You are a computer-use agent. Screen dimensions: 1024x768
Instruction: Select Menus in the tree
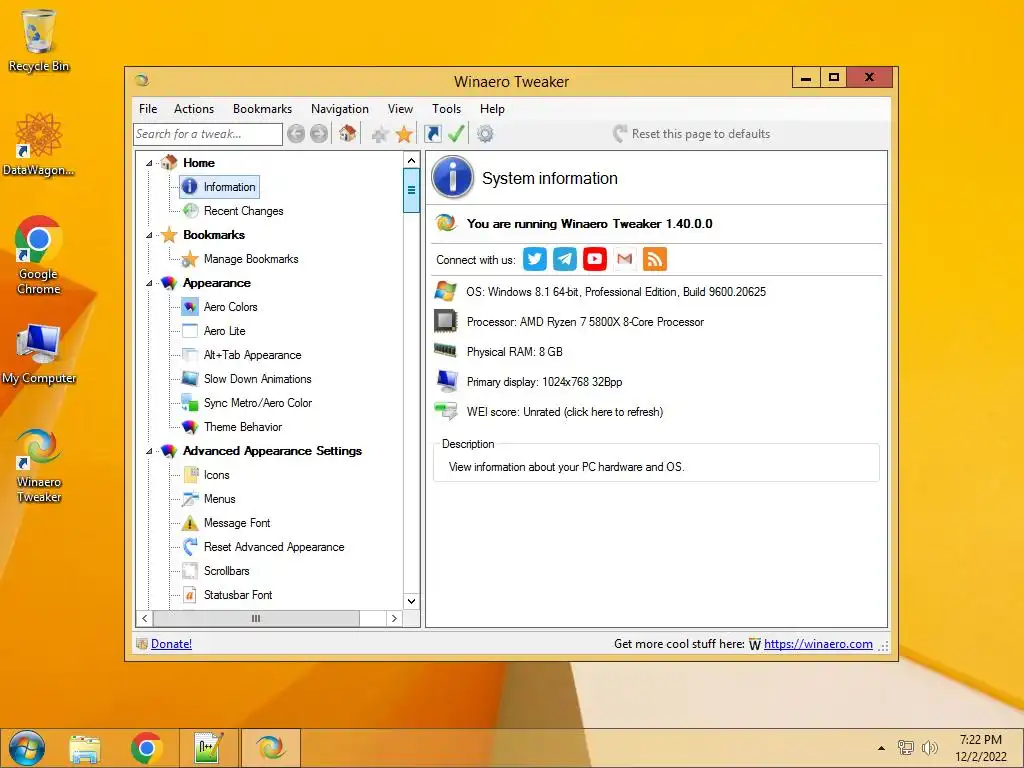click(219, 499)
